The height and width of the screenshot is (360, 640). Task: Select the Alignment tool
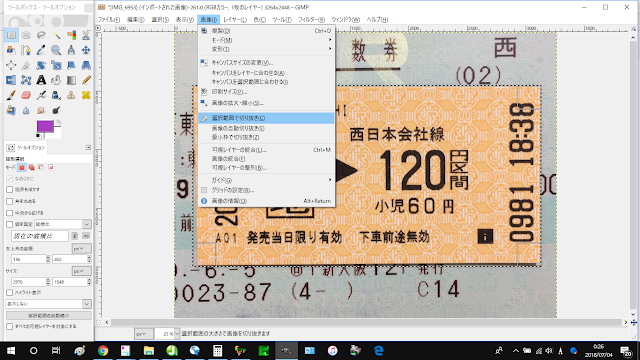(11, 65)
